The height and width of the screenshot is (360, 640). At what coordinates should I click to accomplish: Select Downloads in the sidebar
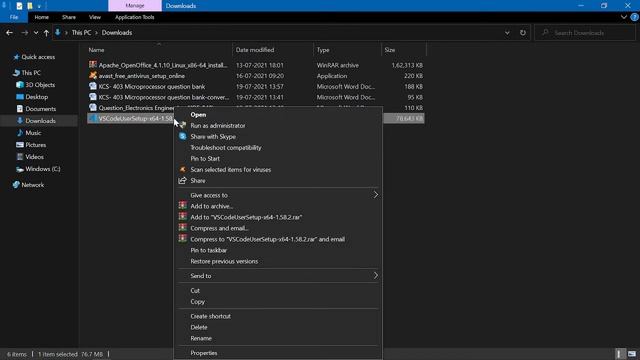click(x=40, y=121)
